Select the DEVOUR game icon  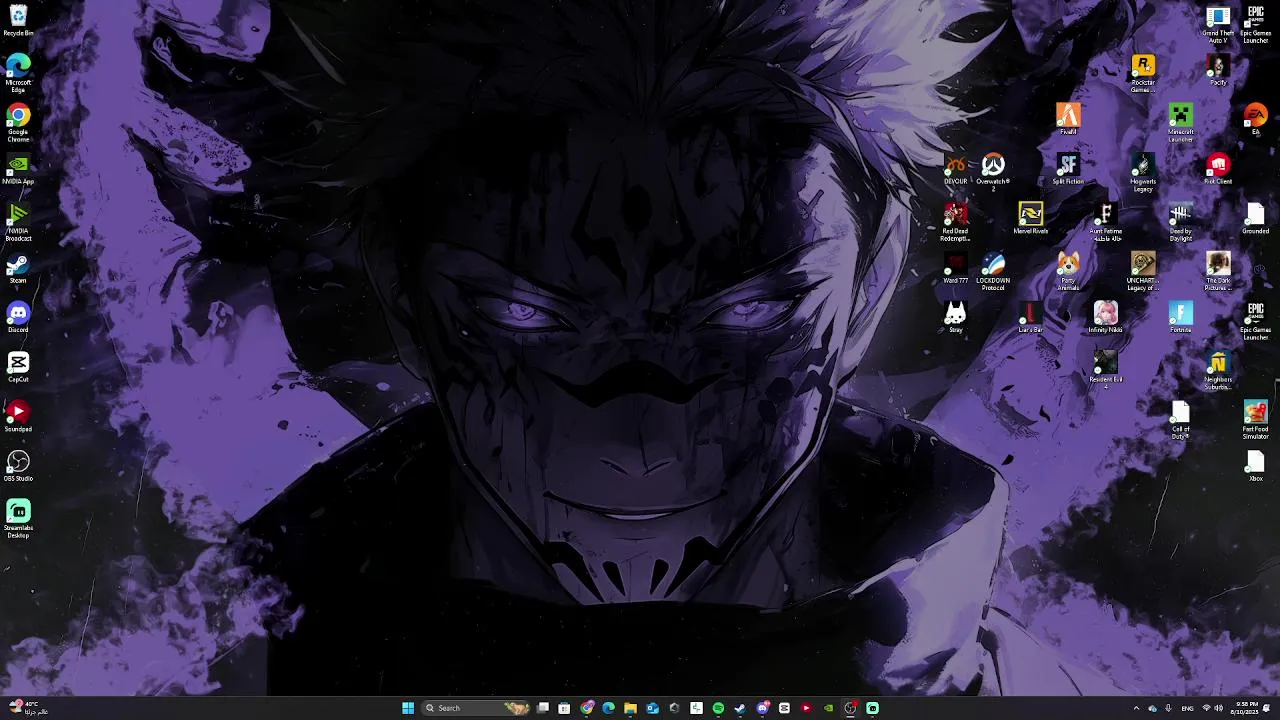click(956, 169)
